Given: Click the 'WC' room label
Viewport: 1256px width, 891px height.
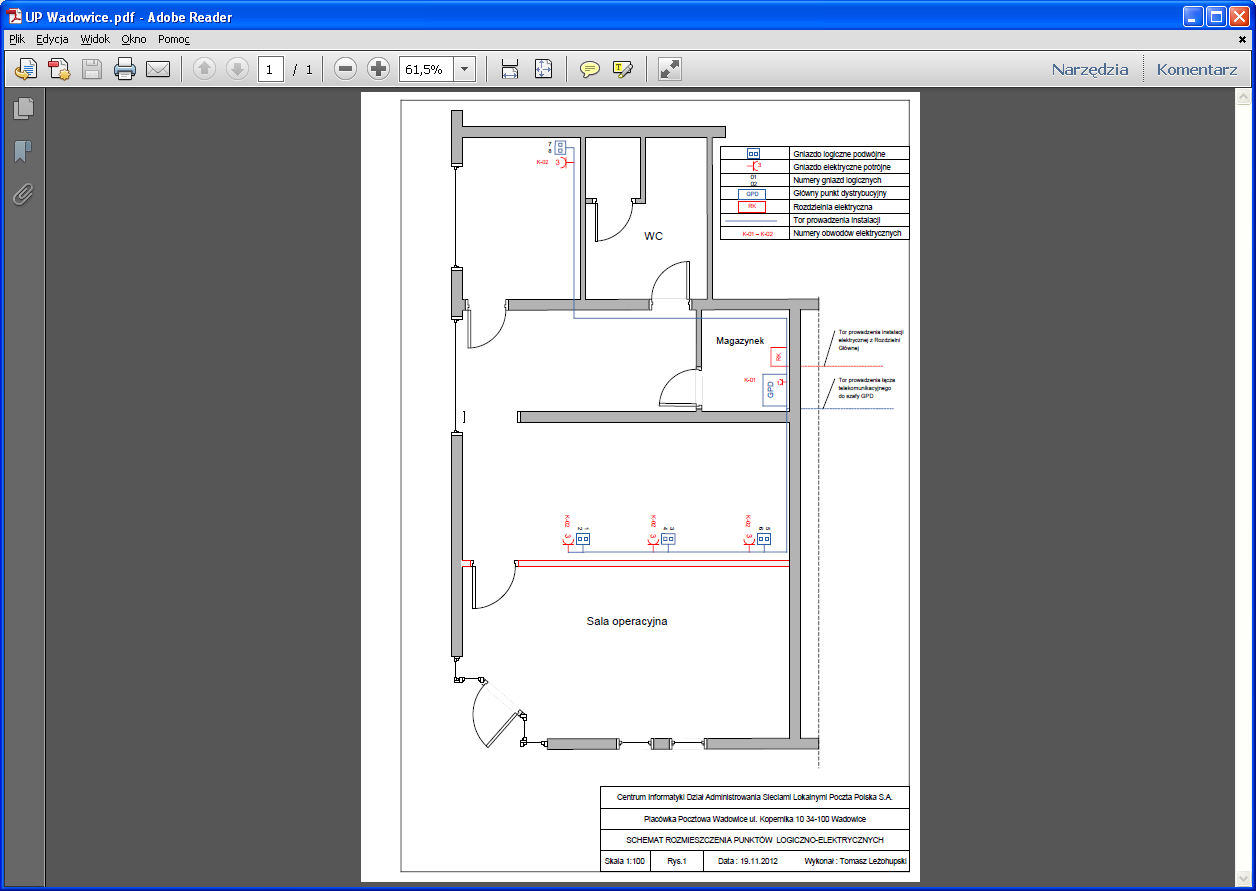Looking at the screenshot, I should (x=653, y=236).
